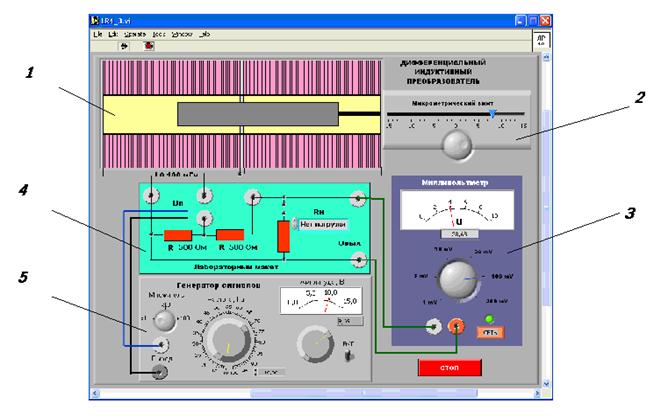Select the 10 mV range label
Image resolution: width=661 pixels, height=416 pixels.
coord(443,249)
